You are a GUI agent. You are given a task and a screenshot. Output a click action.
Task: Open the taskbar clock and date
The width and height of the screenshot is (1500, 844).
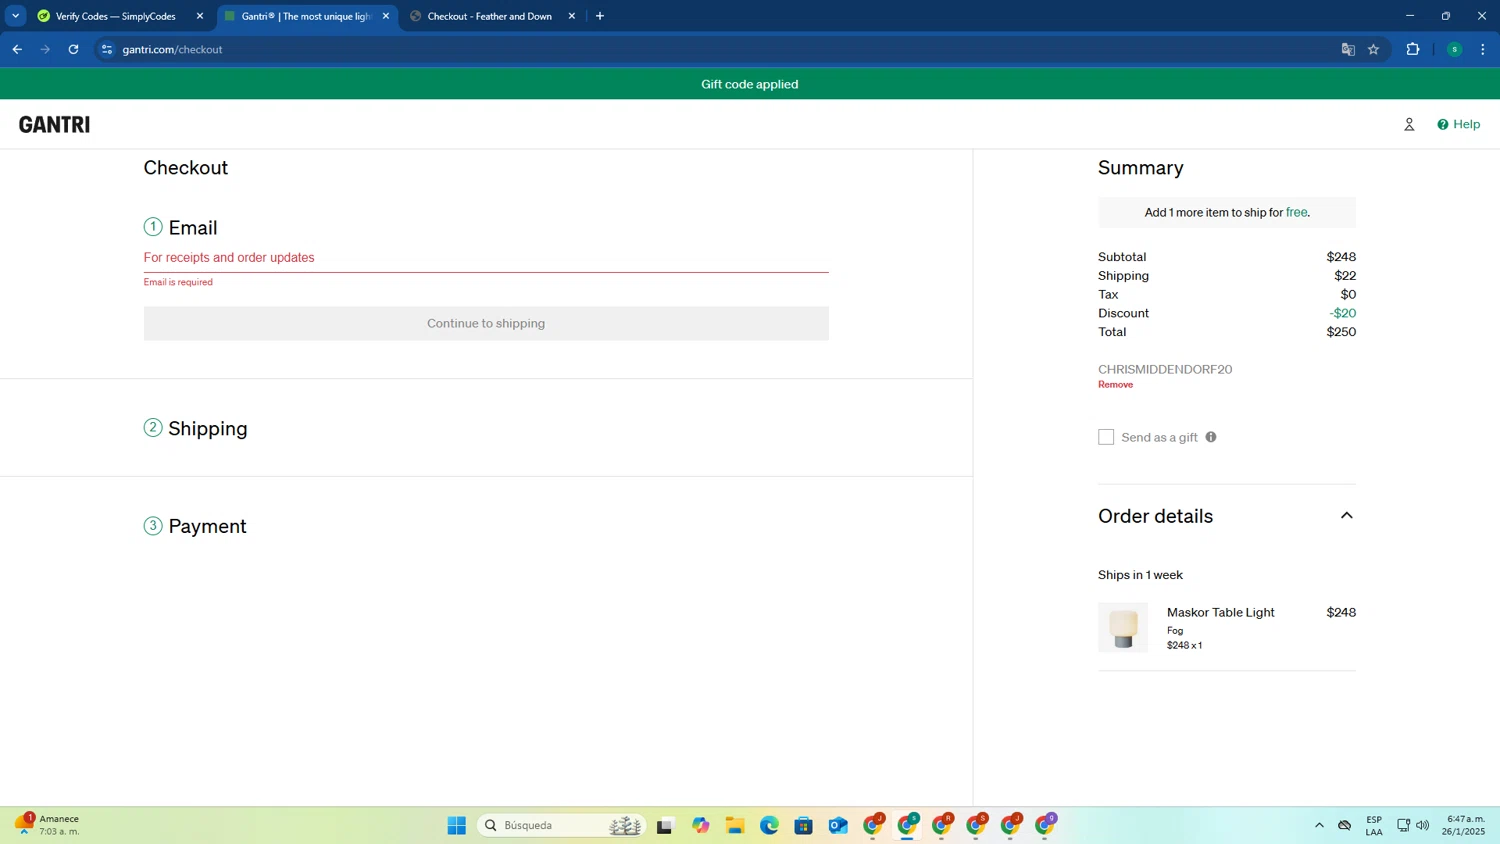1465,825
